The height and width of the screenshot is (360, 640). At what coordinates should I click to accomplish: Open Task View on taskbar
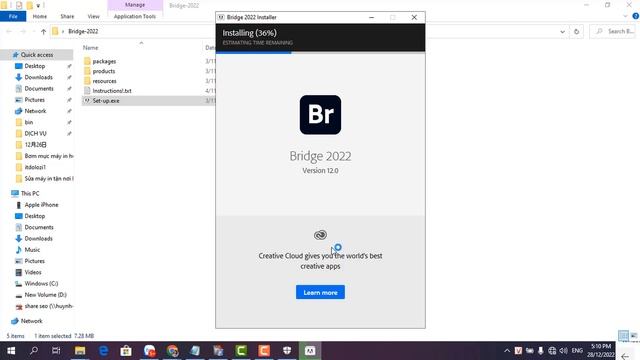click(x=56, y=351)
